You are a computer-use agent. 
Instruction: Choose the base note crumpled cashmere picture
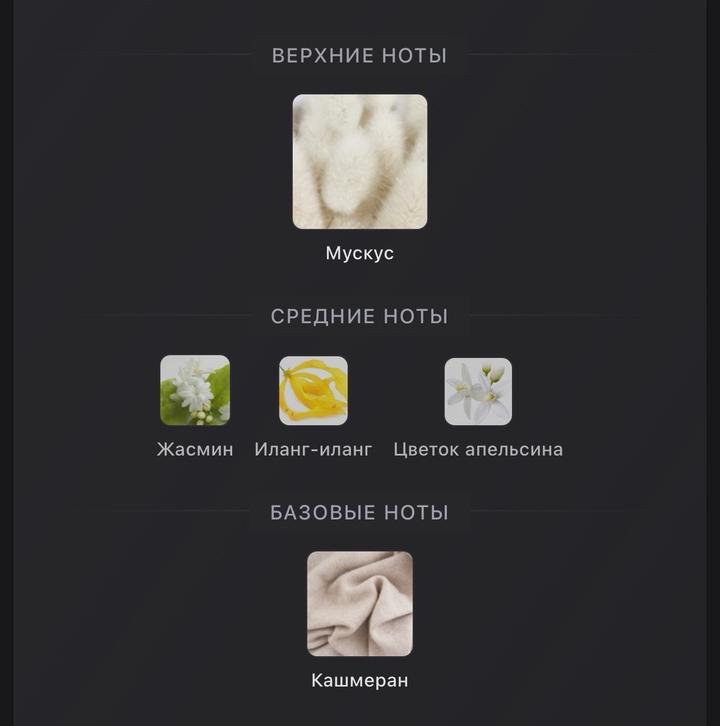pyautogui.click(x=360, y=604)
